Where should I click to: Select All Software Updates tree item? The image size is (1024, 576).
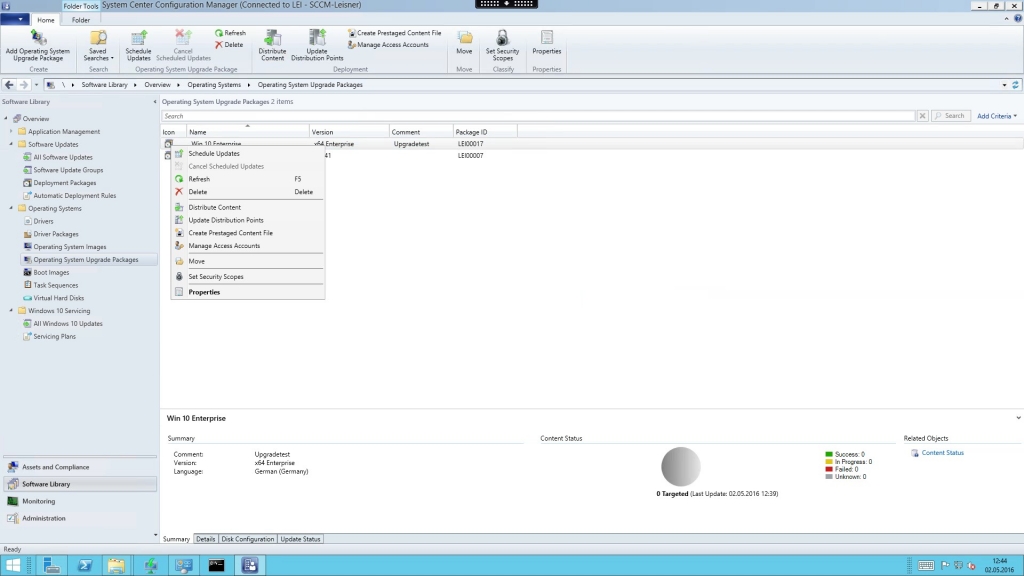(63, 157)
